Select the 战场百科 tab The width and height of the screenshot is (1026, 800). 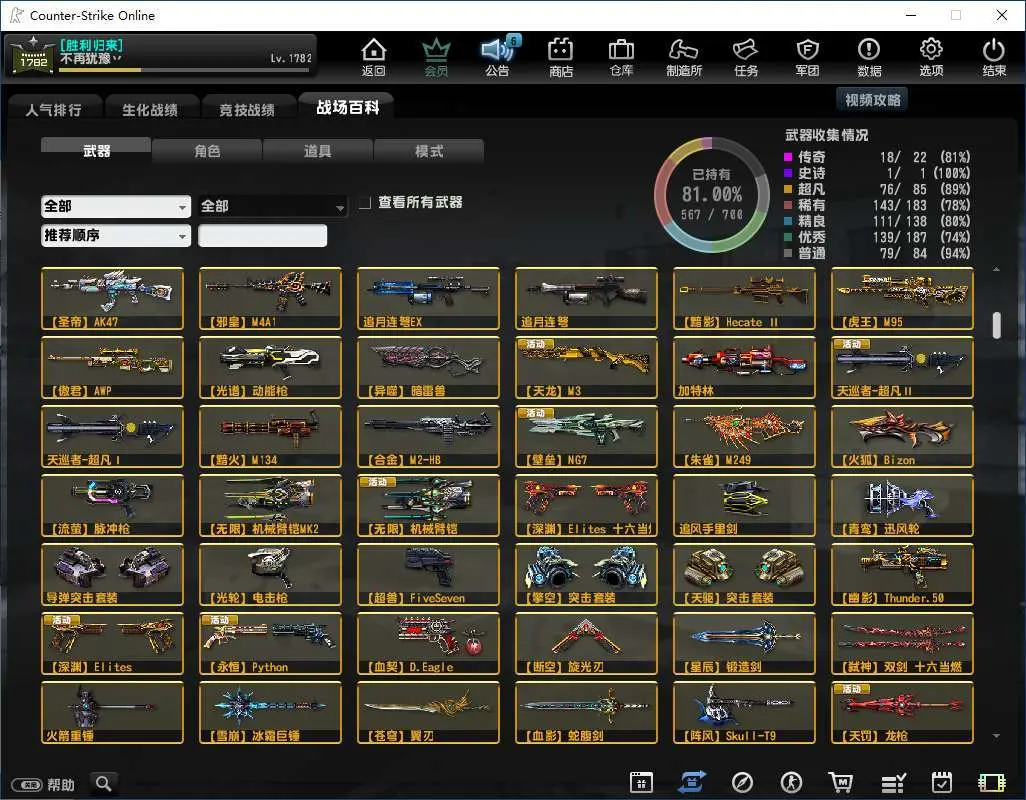pyautogui.click(x=347, y=107)
